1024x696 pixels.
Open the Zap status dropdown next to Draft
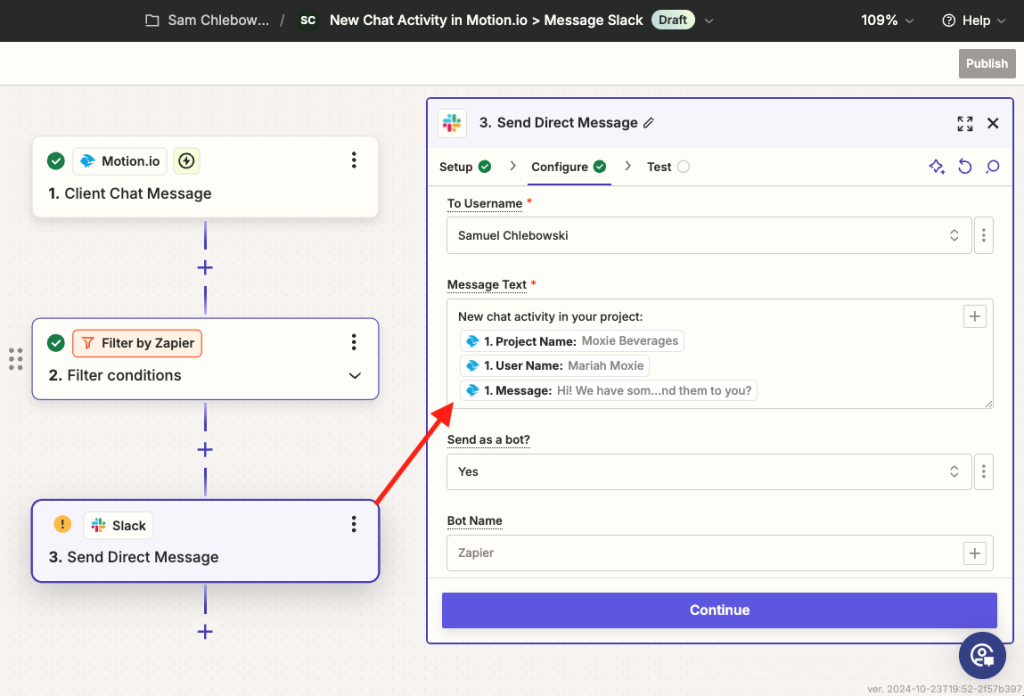(x=709, y=21)
